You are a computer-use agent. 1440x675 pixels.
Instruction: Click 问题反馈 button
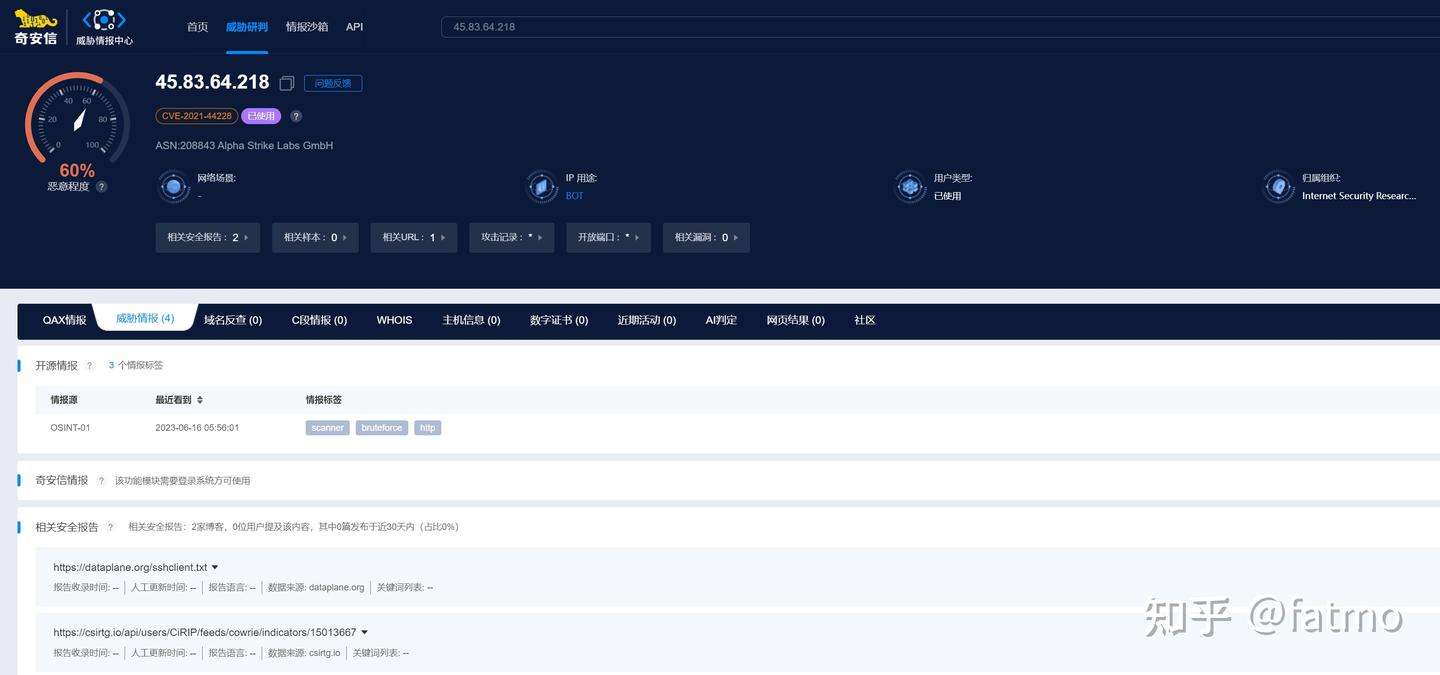point(333,83)
